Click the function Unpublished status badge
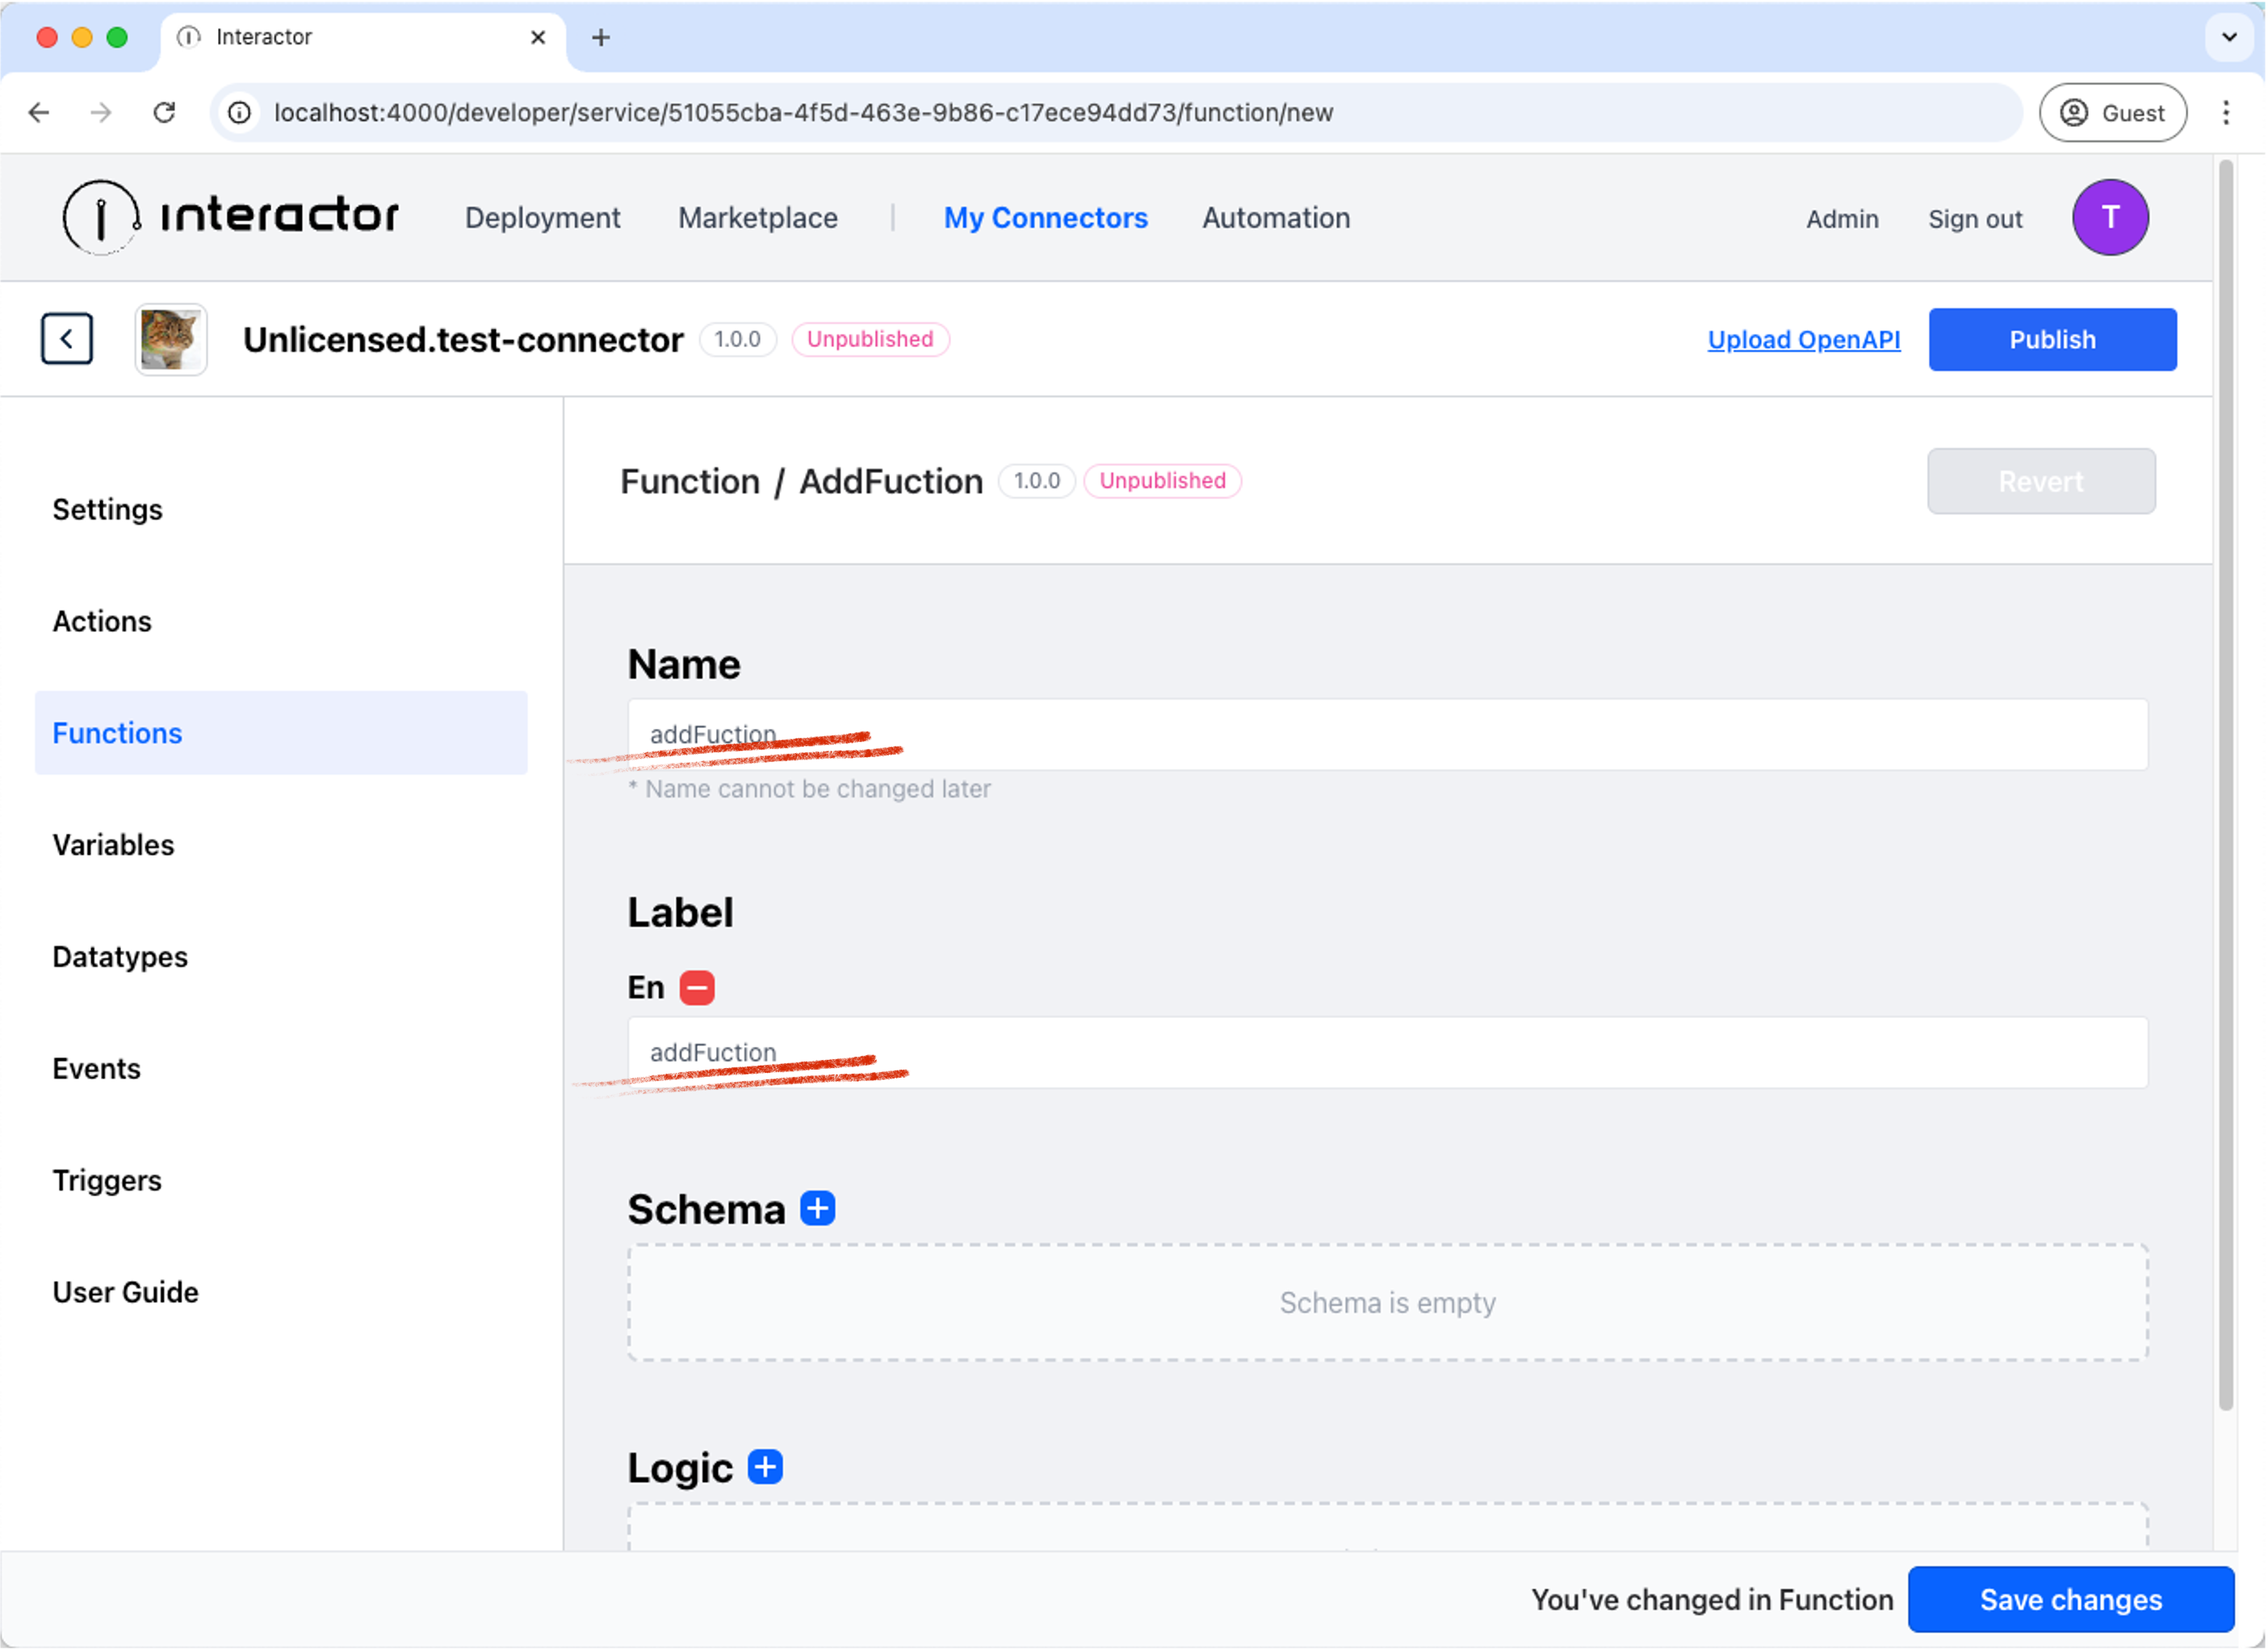 tap(1163, 481)
